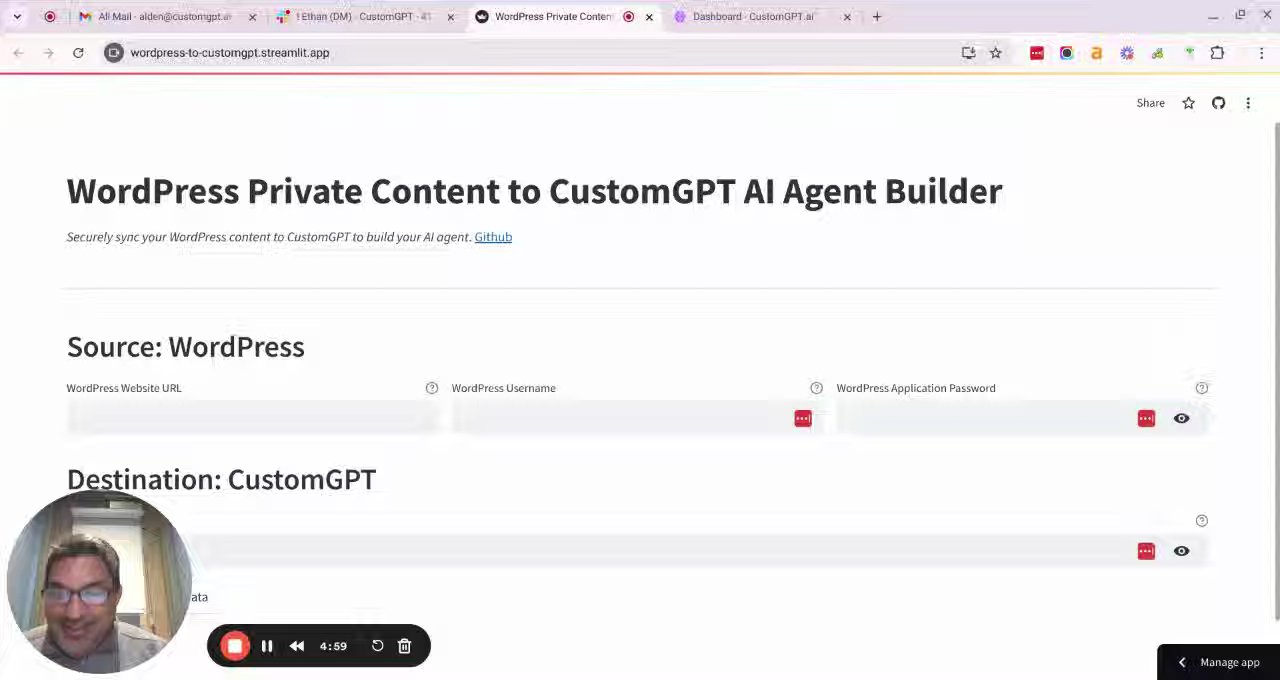Click the address bar showing wordpress-to-customgpt.streamlit.app
Screen dimensions: 1280x680
pyautogui.click(x=540, y=53)
